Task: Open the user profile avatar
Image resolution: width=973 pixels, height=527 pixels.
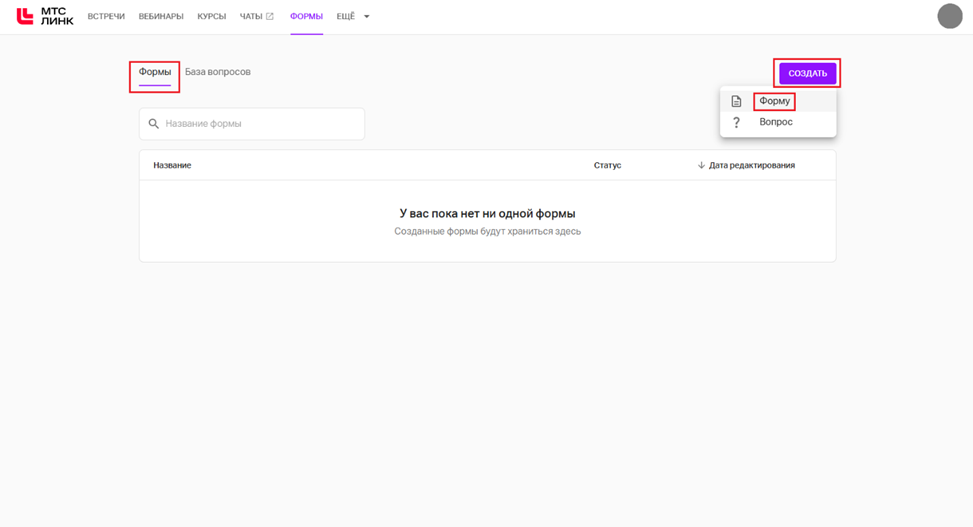Action: coord(949,16)
